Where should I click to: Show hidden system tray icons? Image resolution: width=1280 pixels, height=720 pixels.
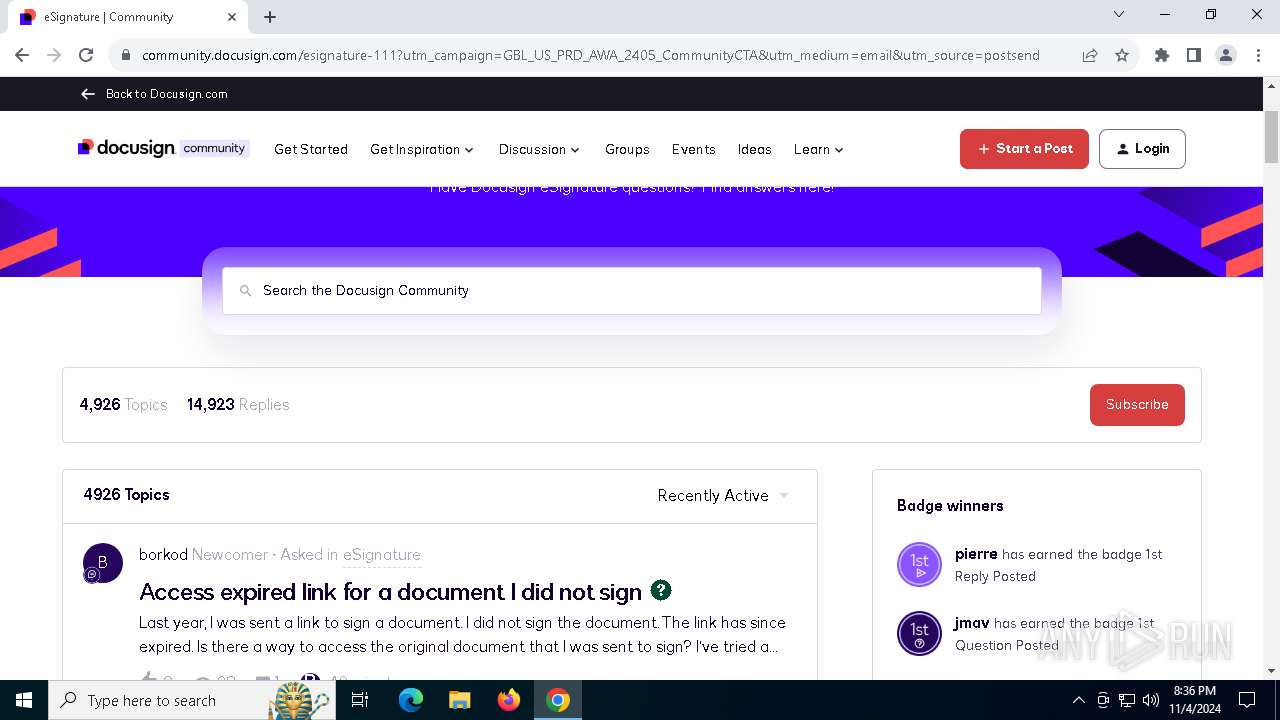[1079, 700]
